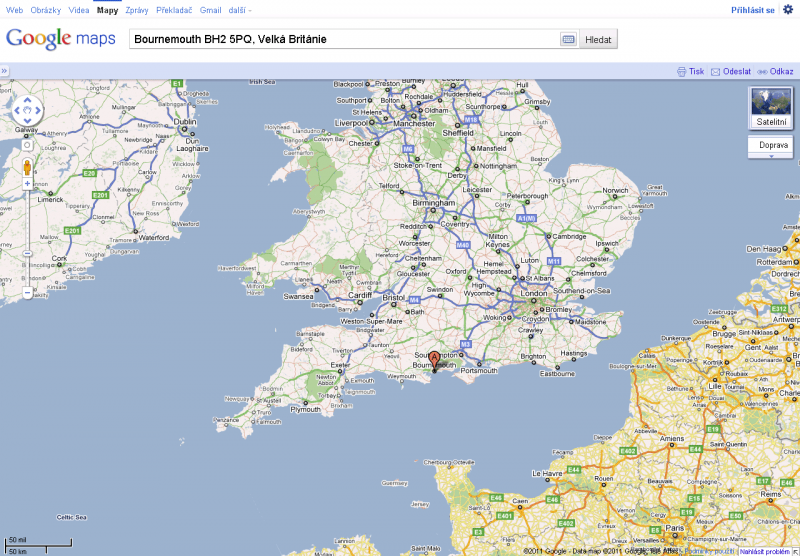Open the Doprava traffic layer dropdown

click(771, 146)
